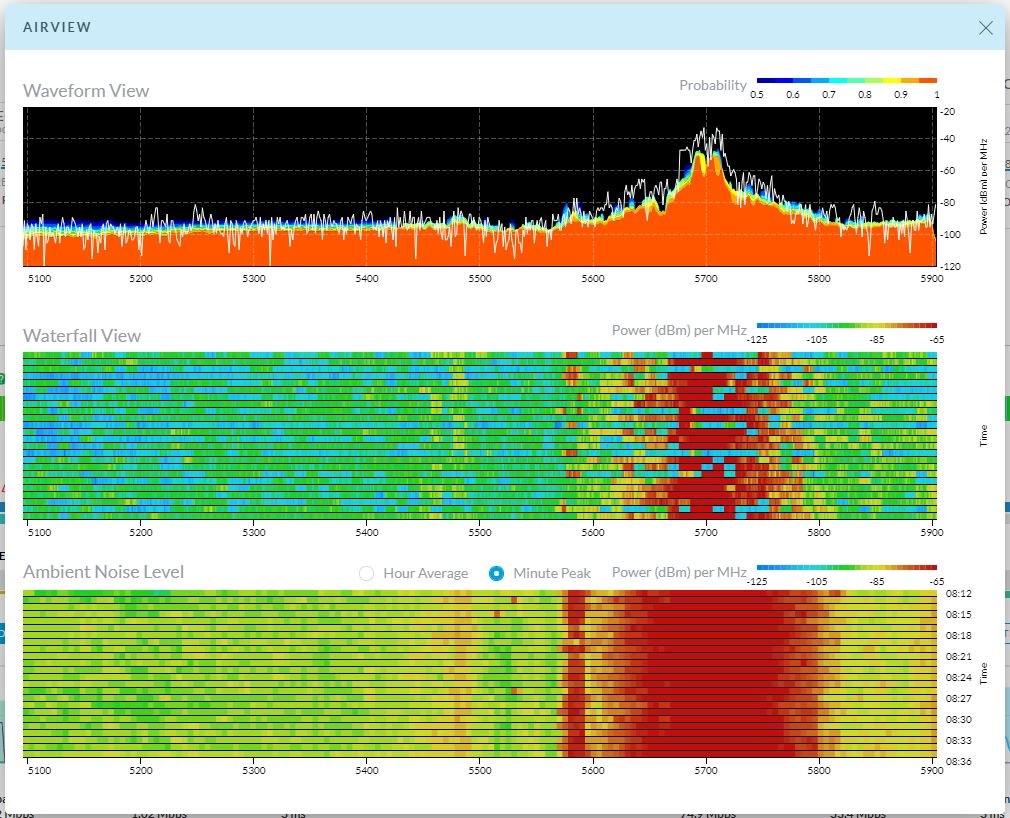This screenshot has width=1010, height=818.
Task: Click the Waterfall View heading
Action: pyautogui.click(x=82, y=336)
